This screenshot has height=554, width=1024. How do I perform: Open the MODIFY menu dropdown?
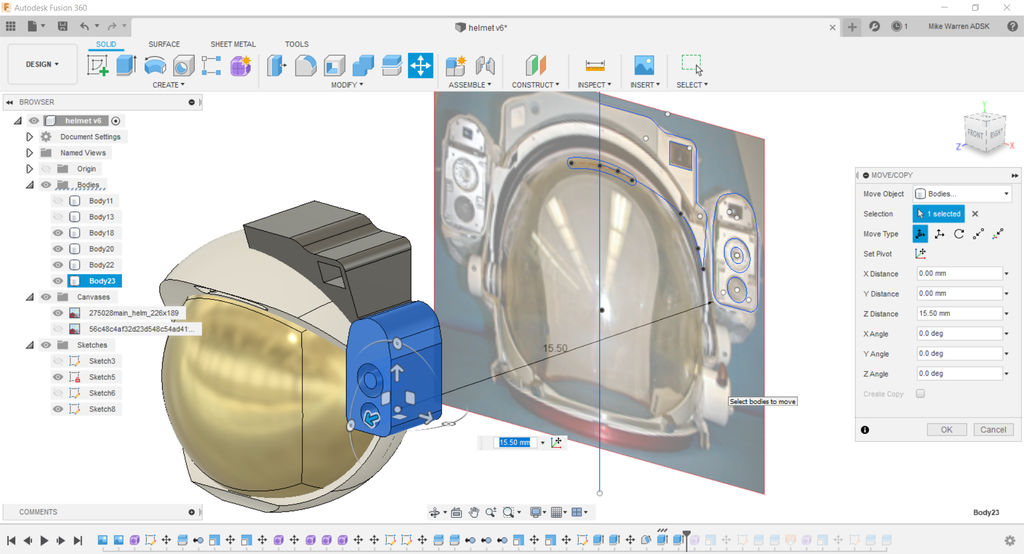[x=347, y=85]
